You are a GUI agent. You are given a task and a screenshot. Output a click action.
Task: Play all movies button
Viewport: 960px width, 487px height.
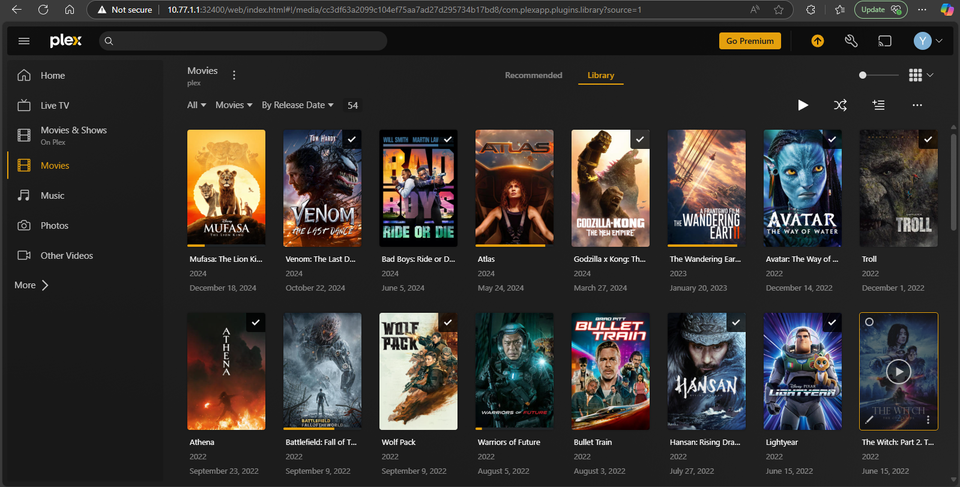pos(803,105)
